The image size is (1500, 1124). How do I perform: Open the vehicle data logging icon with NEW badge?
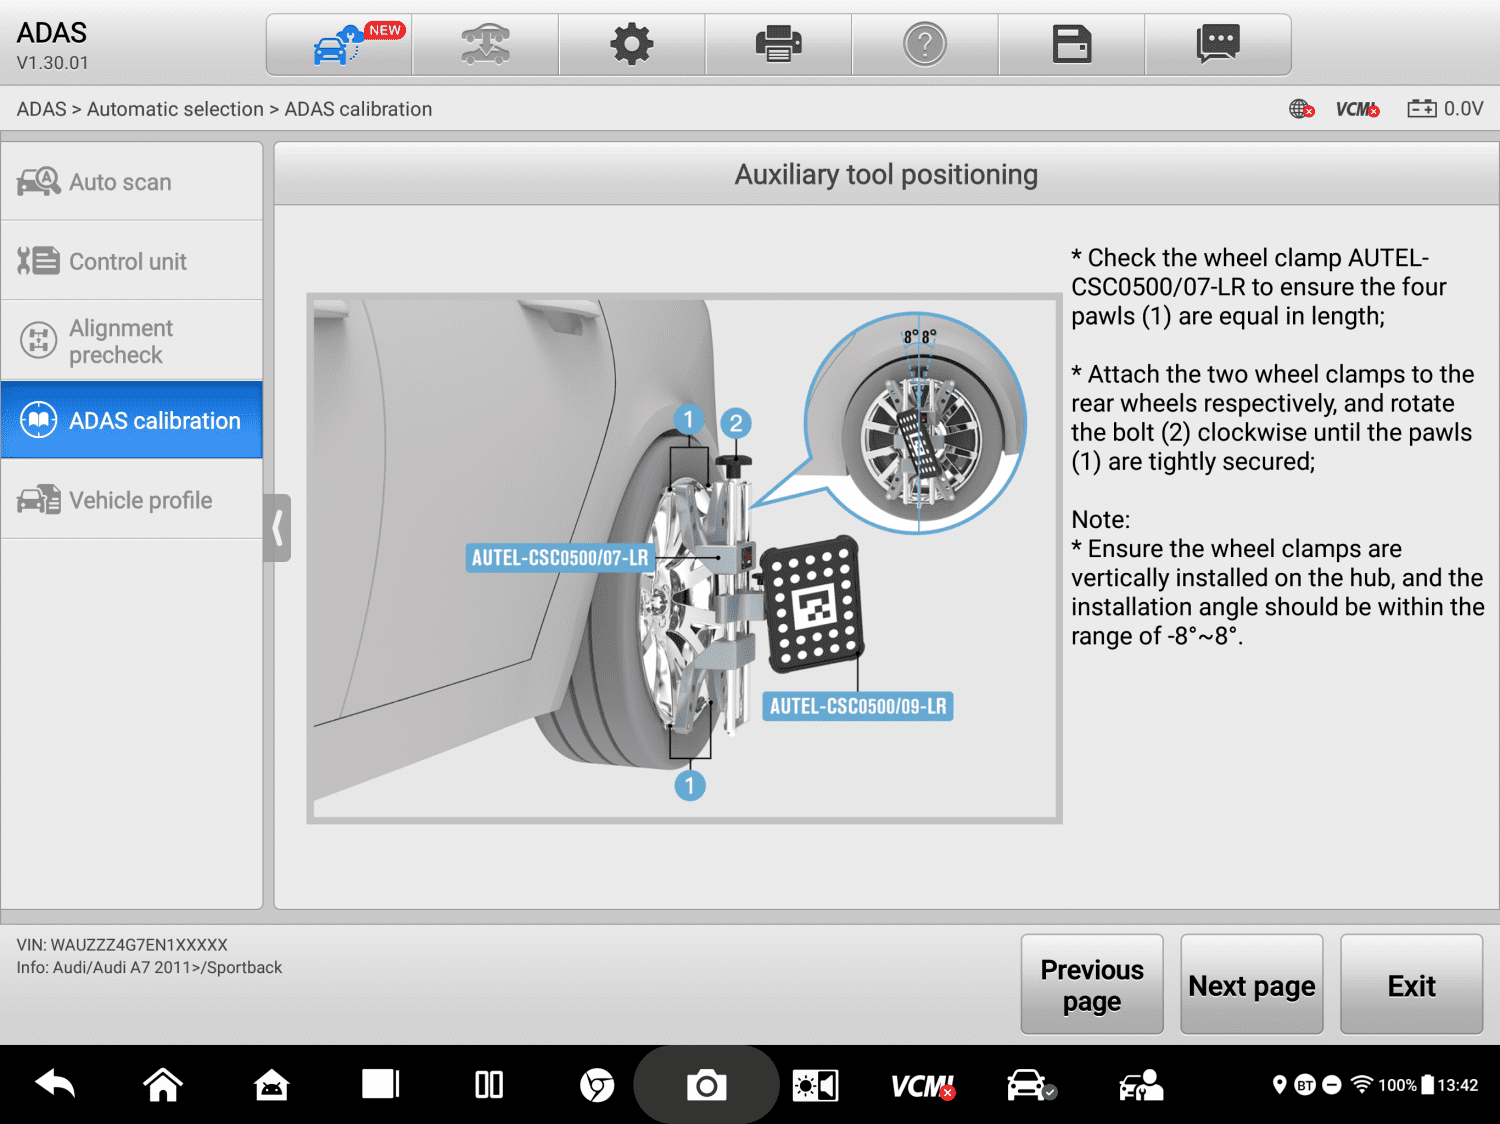click(338, 44)
